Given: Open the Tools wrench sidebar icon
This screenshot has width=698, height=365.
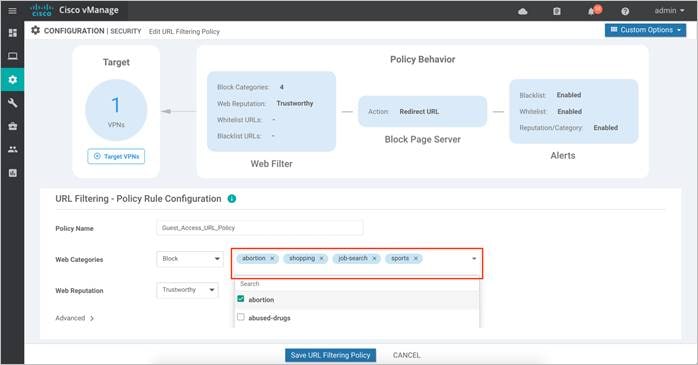Looking at the screenshot, I should pyautogui.click(x=12, y=103).
